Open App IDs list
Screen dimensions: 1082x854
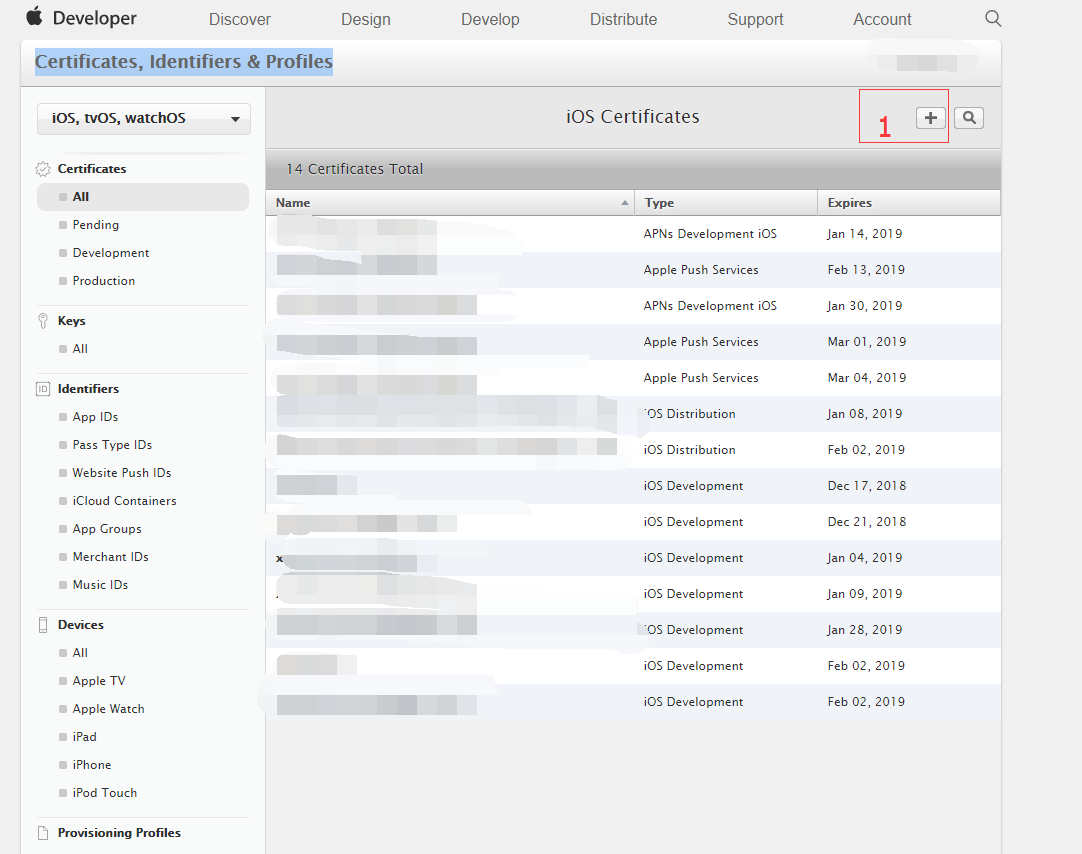tap(95, 417)
